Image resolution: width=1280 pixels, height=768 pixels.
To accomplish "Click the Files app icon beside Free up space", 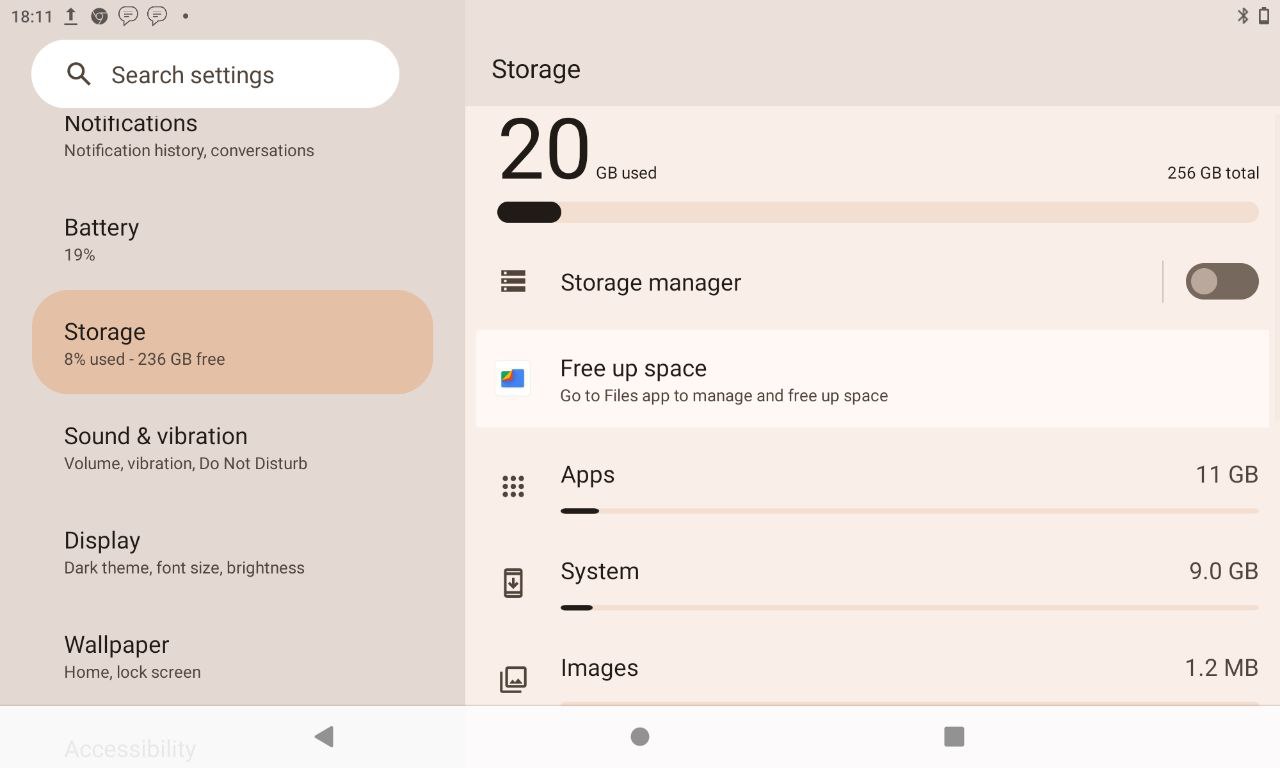I will point(513,379).
